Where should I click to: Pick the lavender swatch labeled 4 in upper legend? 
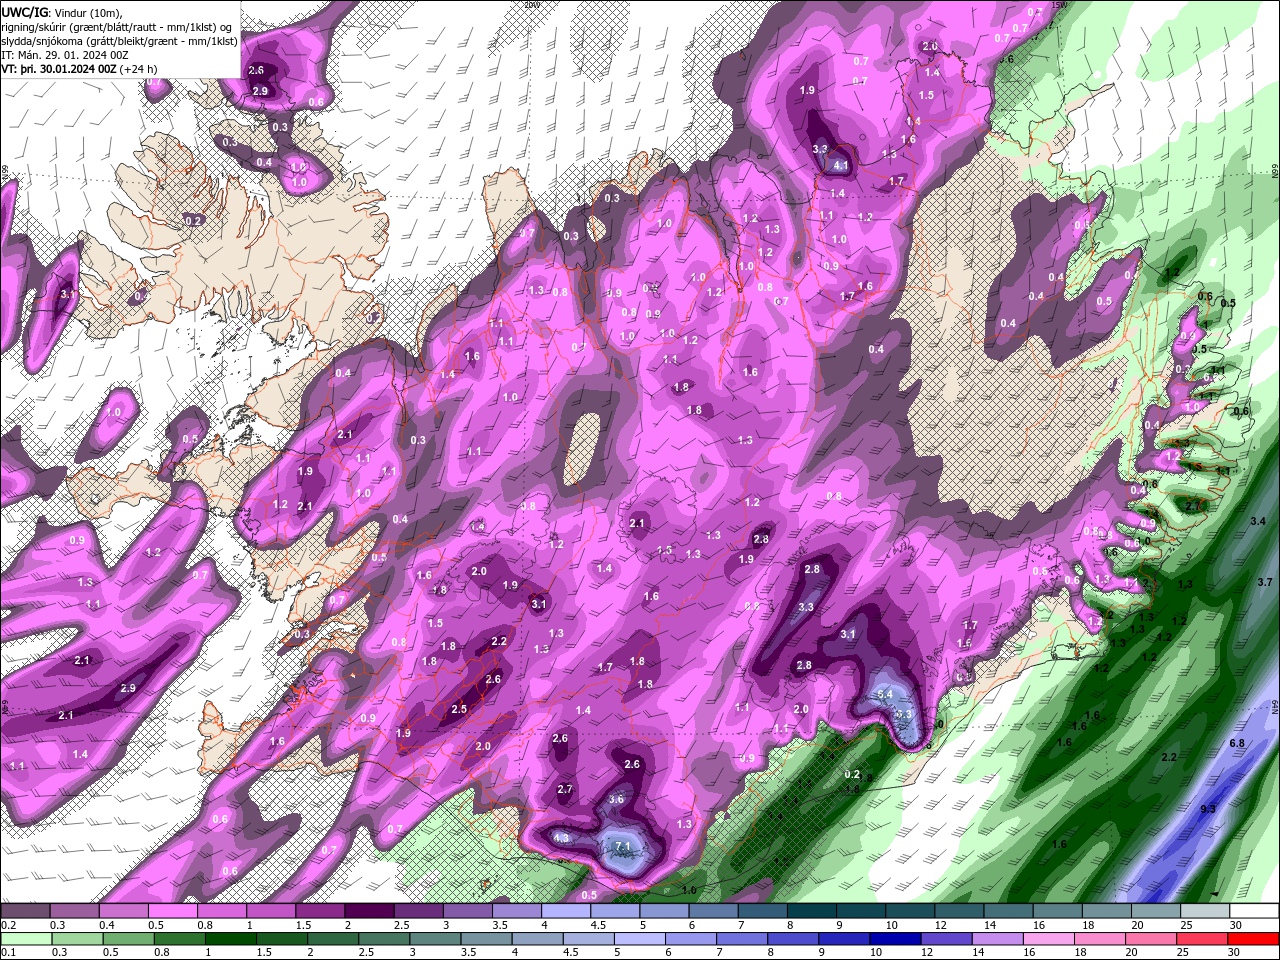coord(565,911)
